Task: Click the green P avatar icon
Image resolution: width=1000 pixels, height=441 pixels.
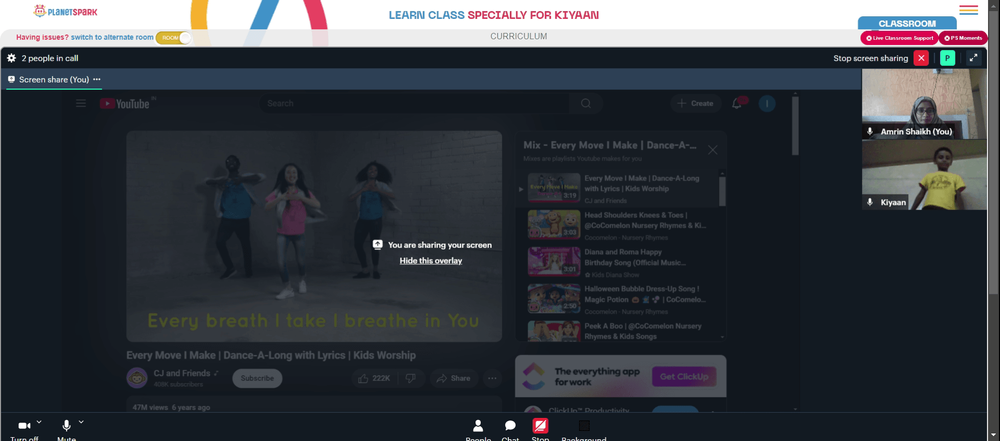Action: click(948, 58)
